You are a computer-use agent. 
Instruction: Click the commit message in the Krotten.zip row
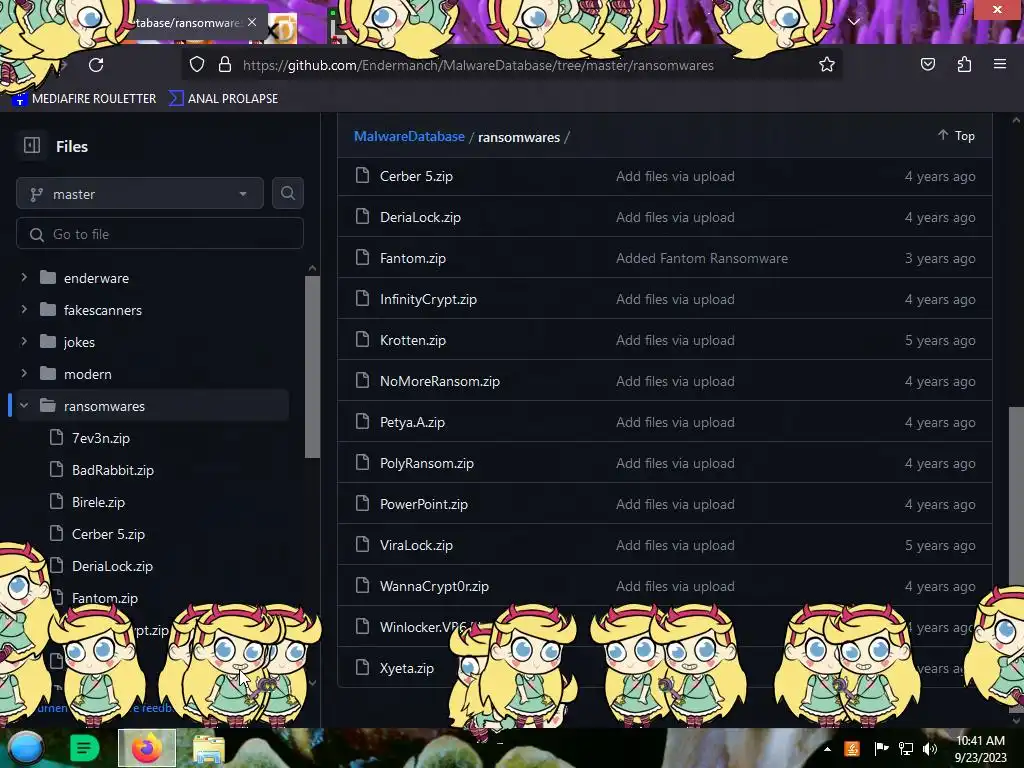(675, 340)
